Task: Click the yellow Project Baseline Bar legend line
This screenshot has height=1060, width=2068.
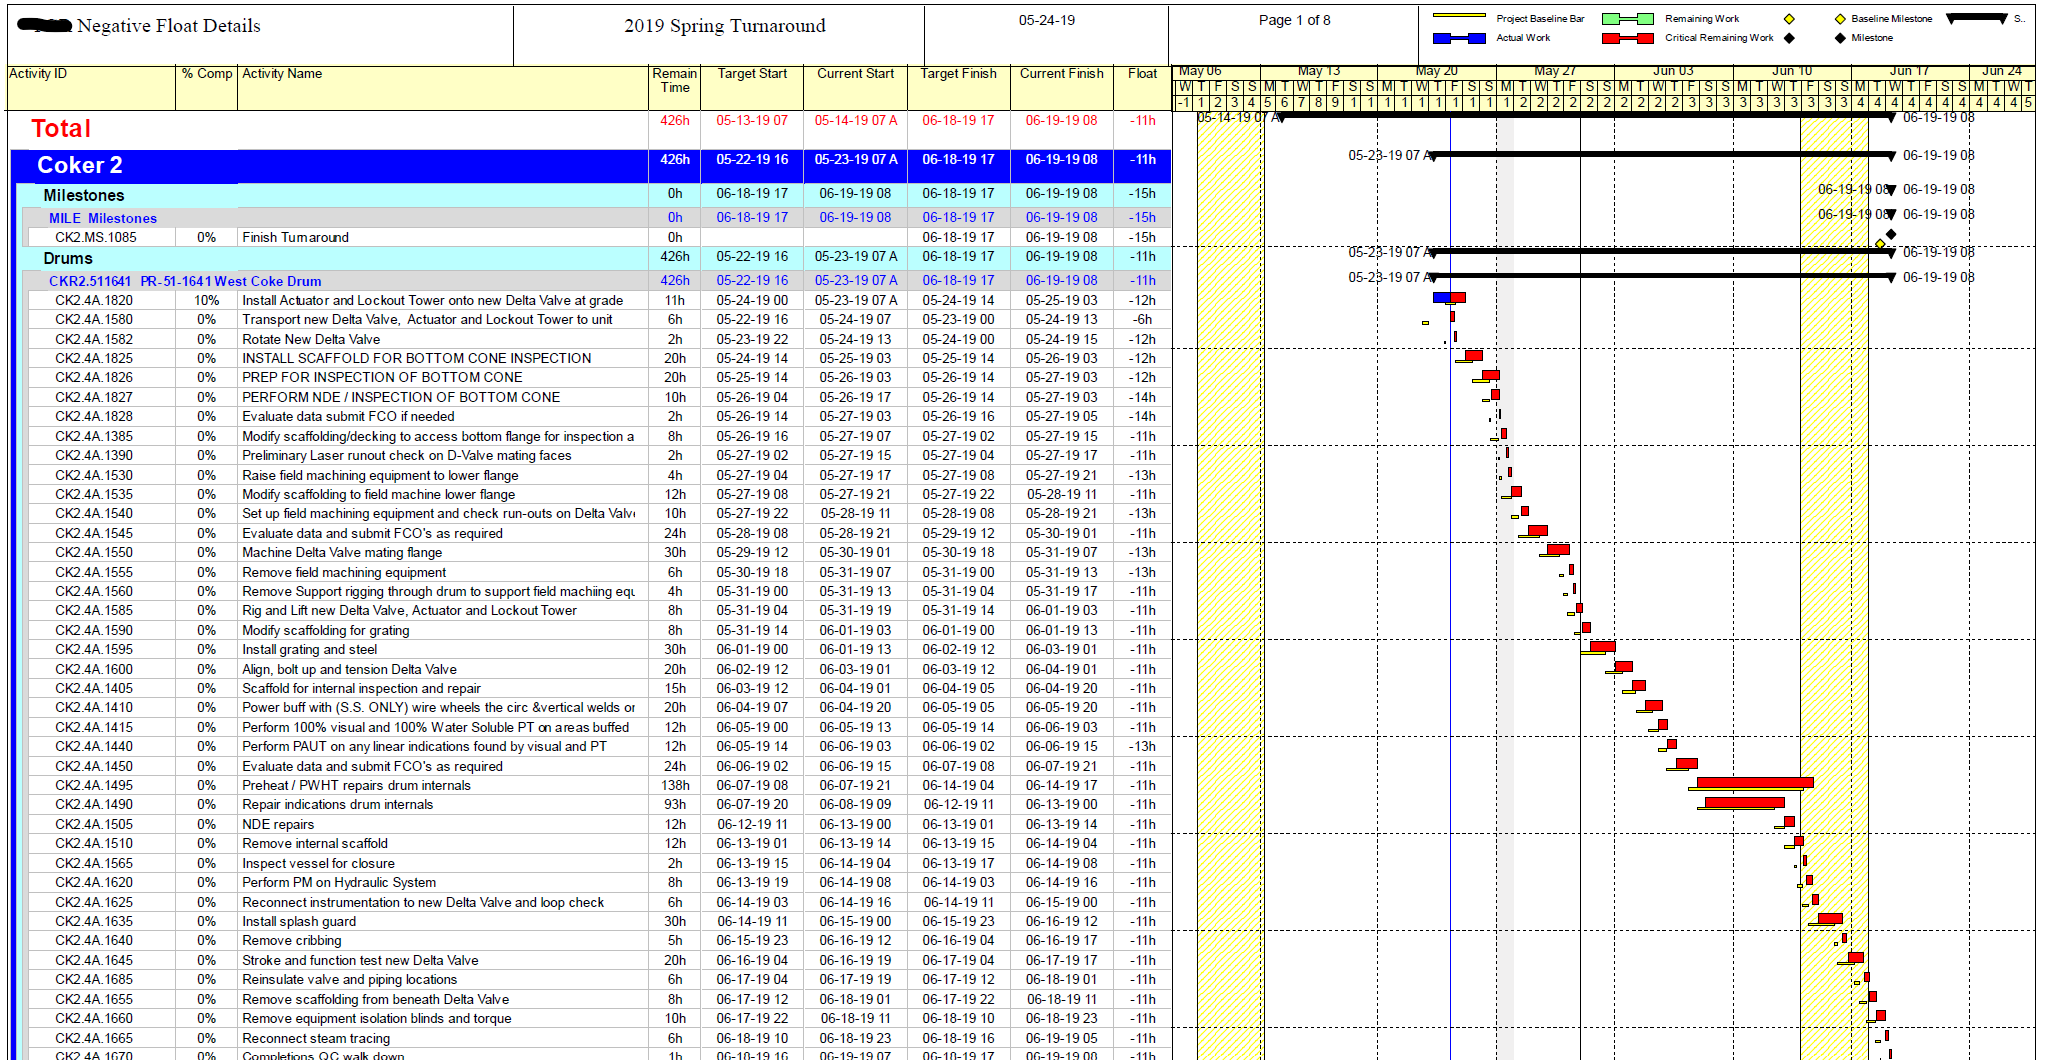Action: (1458, 15)
